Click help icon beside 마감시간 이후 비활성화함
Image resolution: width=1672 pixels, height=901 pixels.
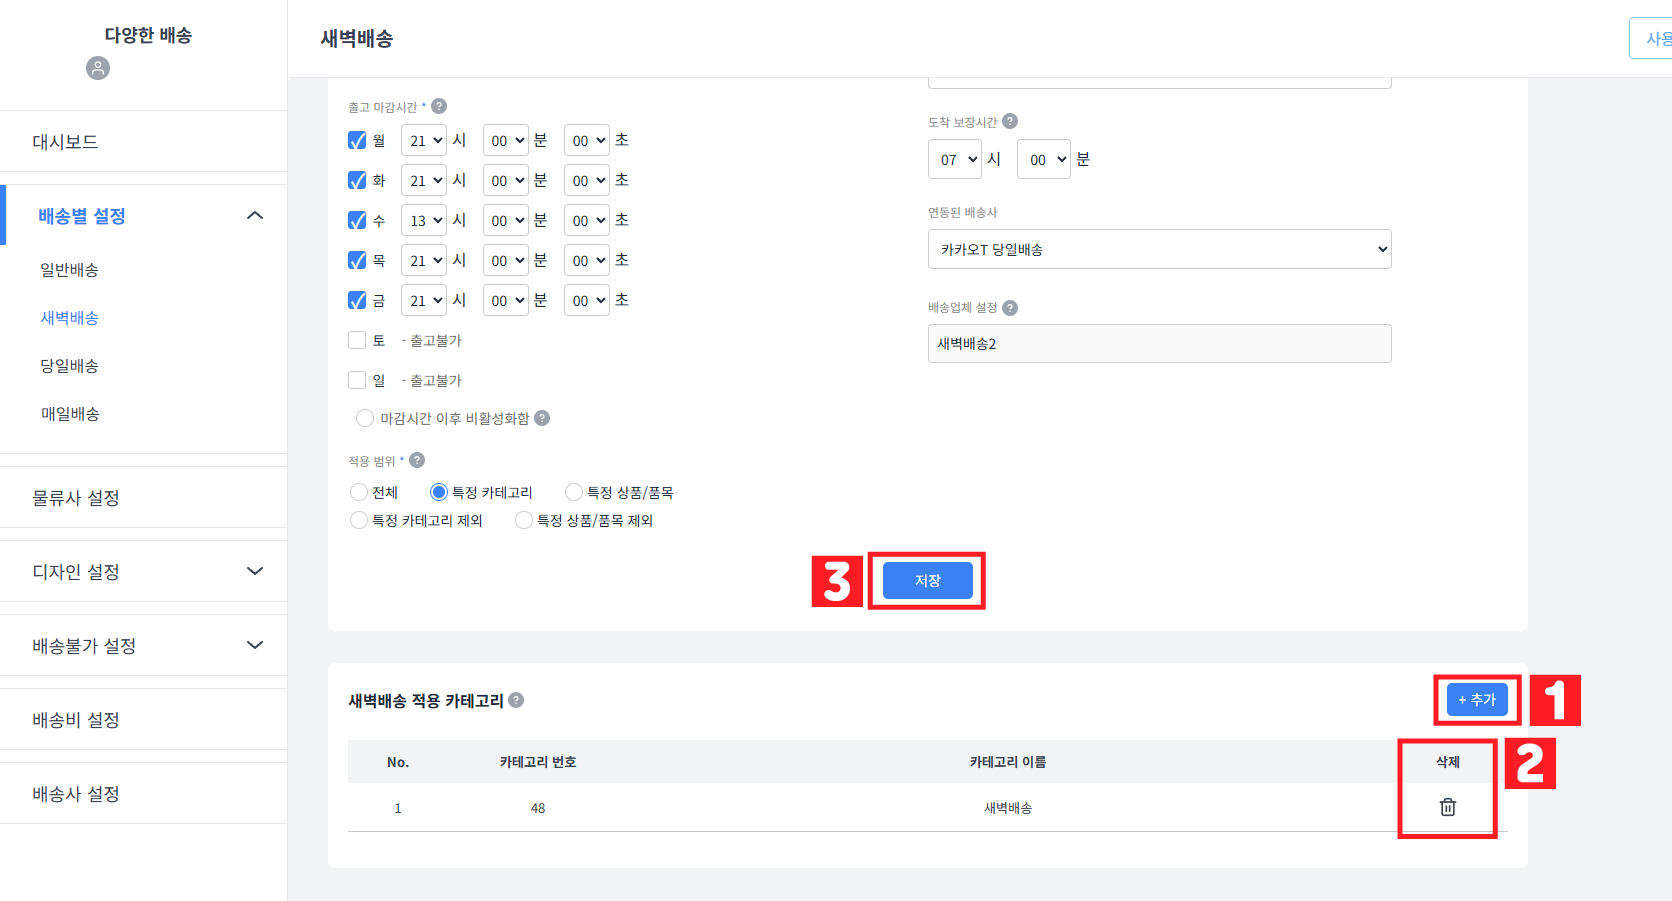click(542, 418)
